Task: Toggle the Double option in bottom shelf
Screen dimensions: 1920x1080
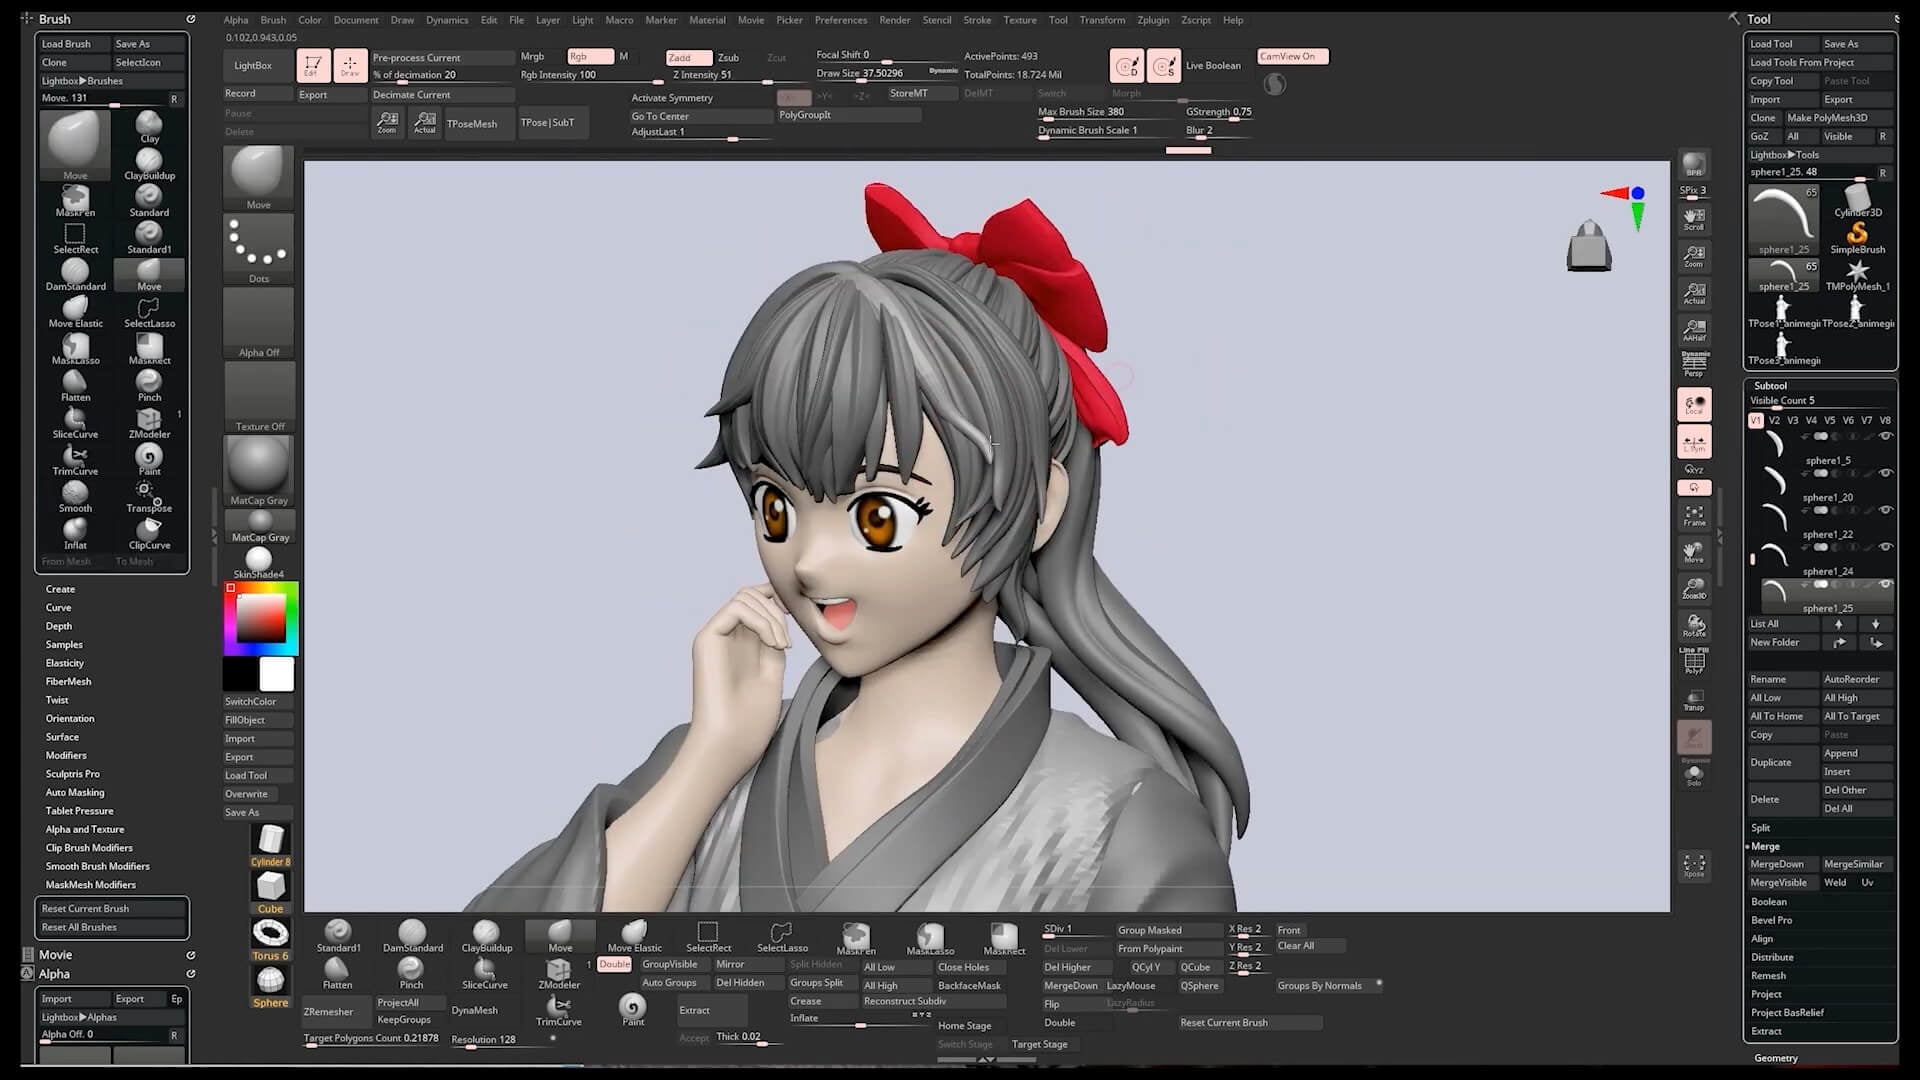Action: click(x=614, y=964)
